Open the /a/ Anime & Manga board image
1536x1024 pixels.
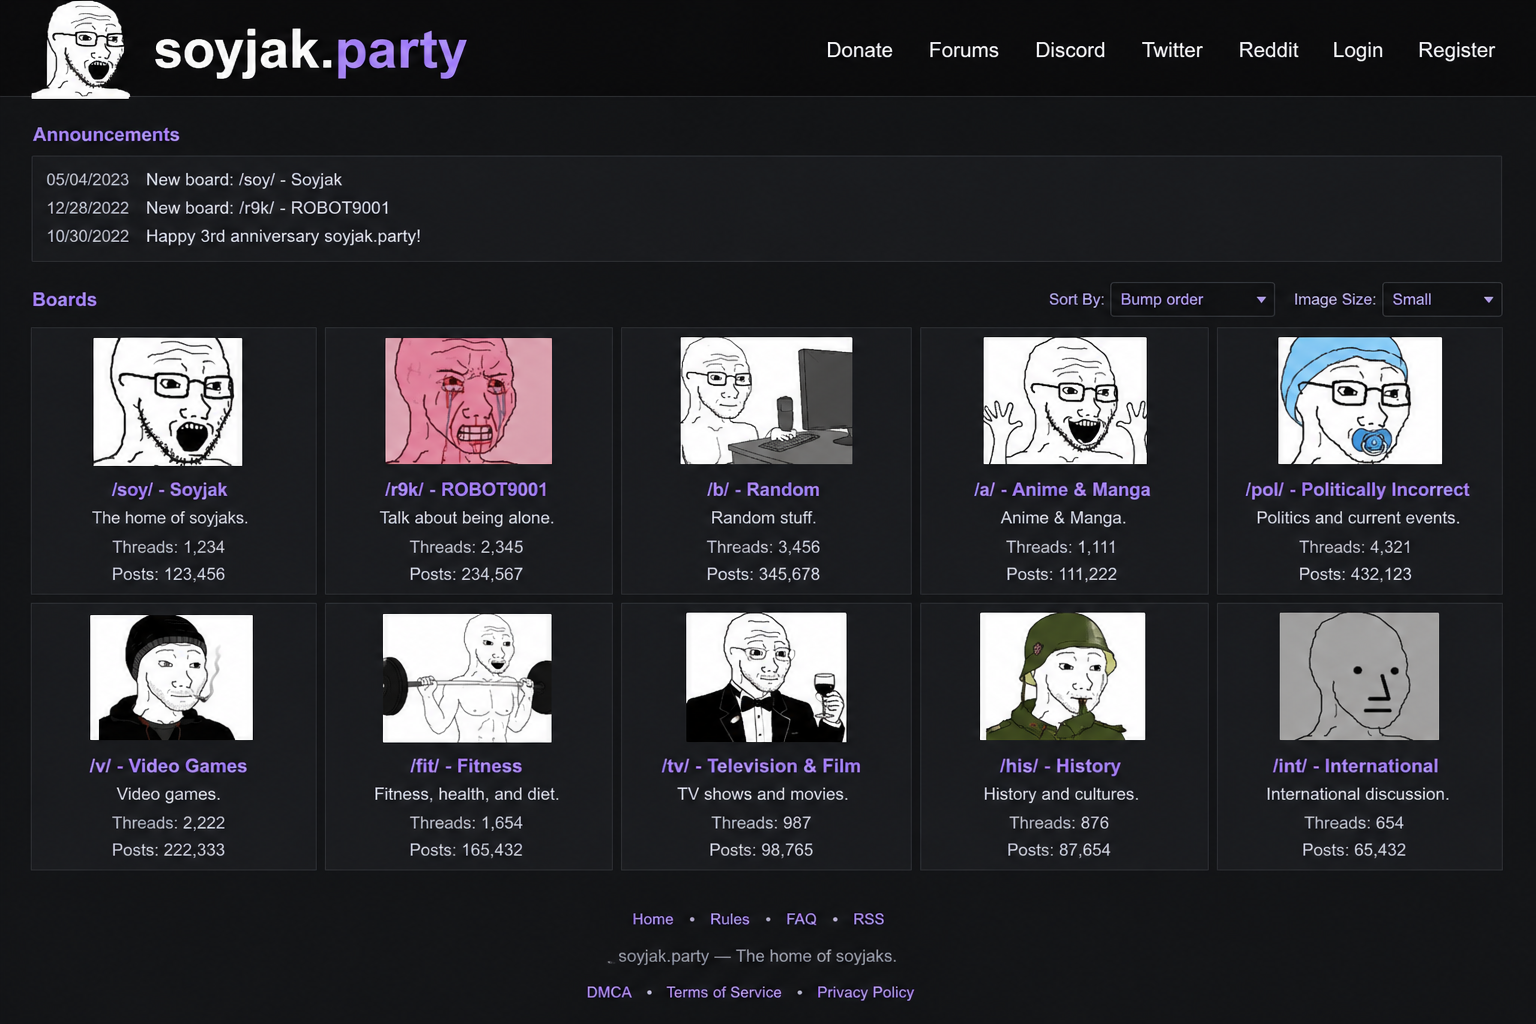coord(1064,401)
